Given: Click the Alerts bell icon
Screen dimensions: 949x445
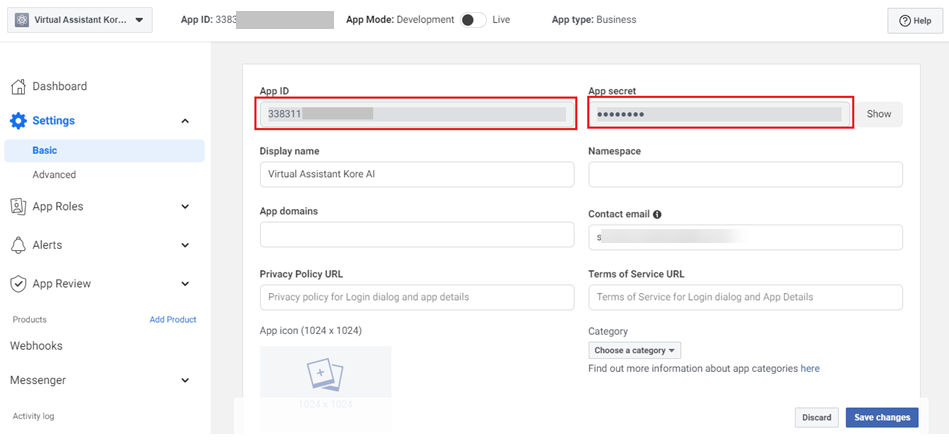Looking at the screenshot, I should tap(18, 245).
